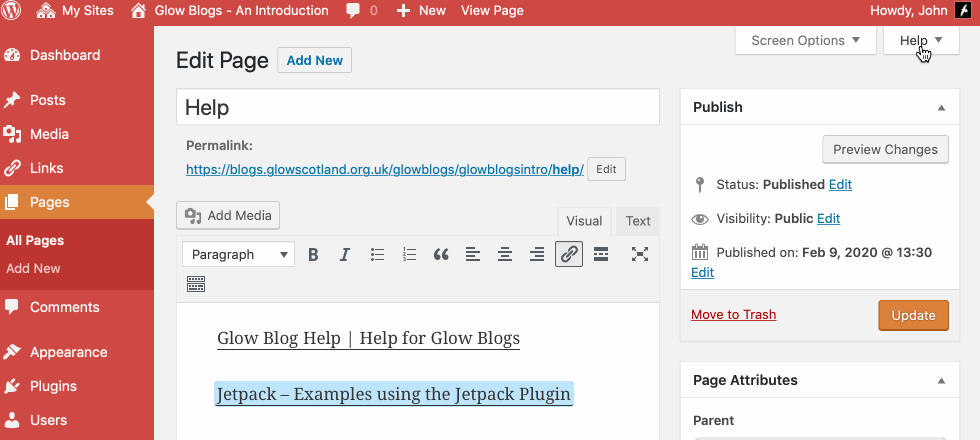Expand the Help tab dropdown
The image size is (980, 440).
point(921,41)
